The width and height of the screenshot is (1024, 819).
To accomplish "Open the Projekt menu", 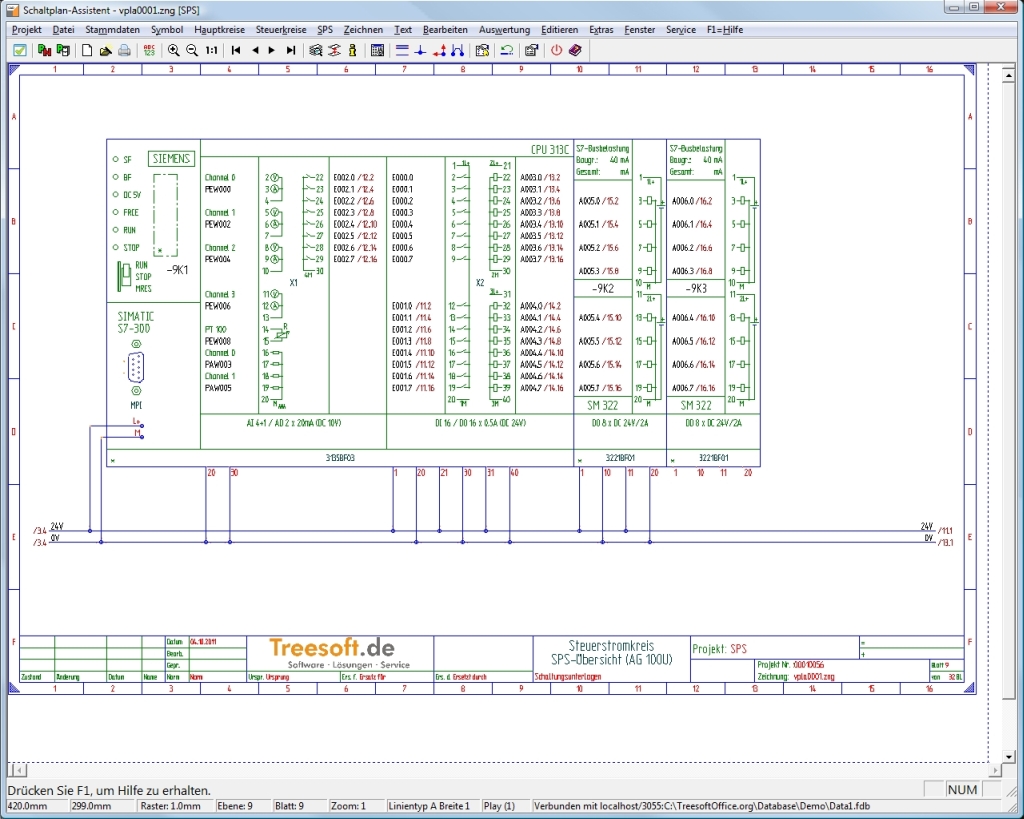I will [27, 30].
